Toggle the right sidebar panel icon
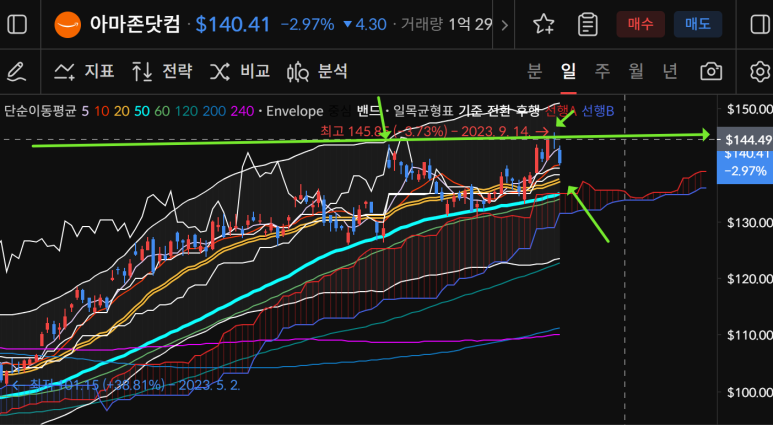 tap(760, 24)
